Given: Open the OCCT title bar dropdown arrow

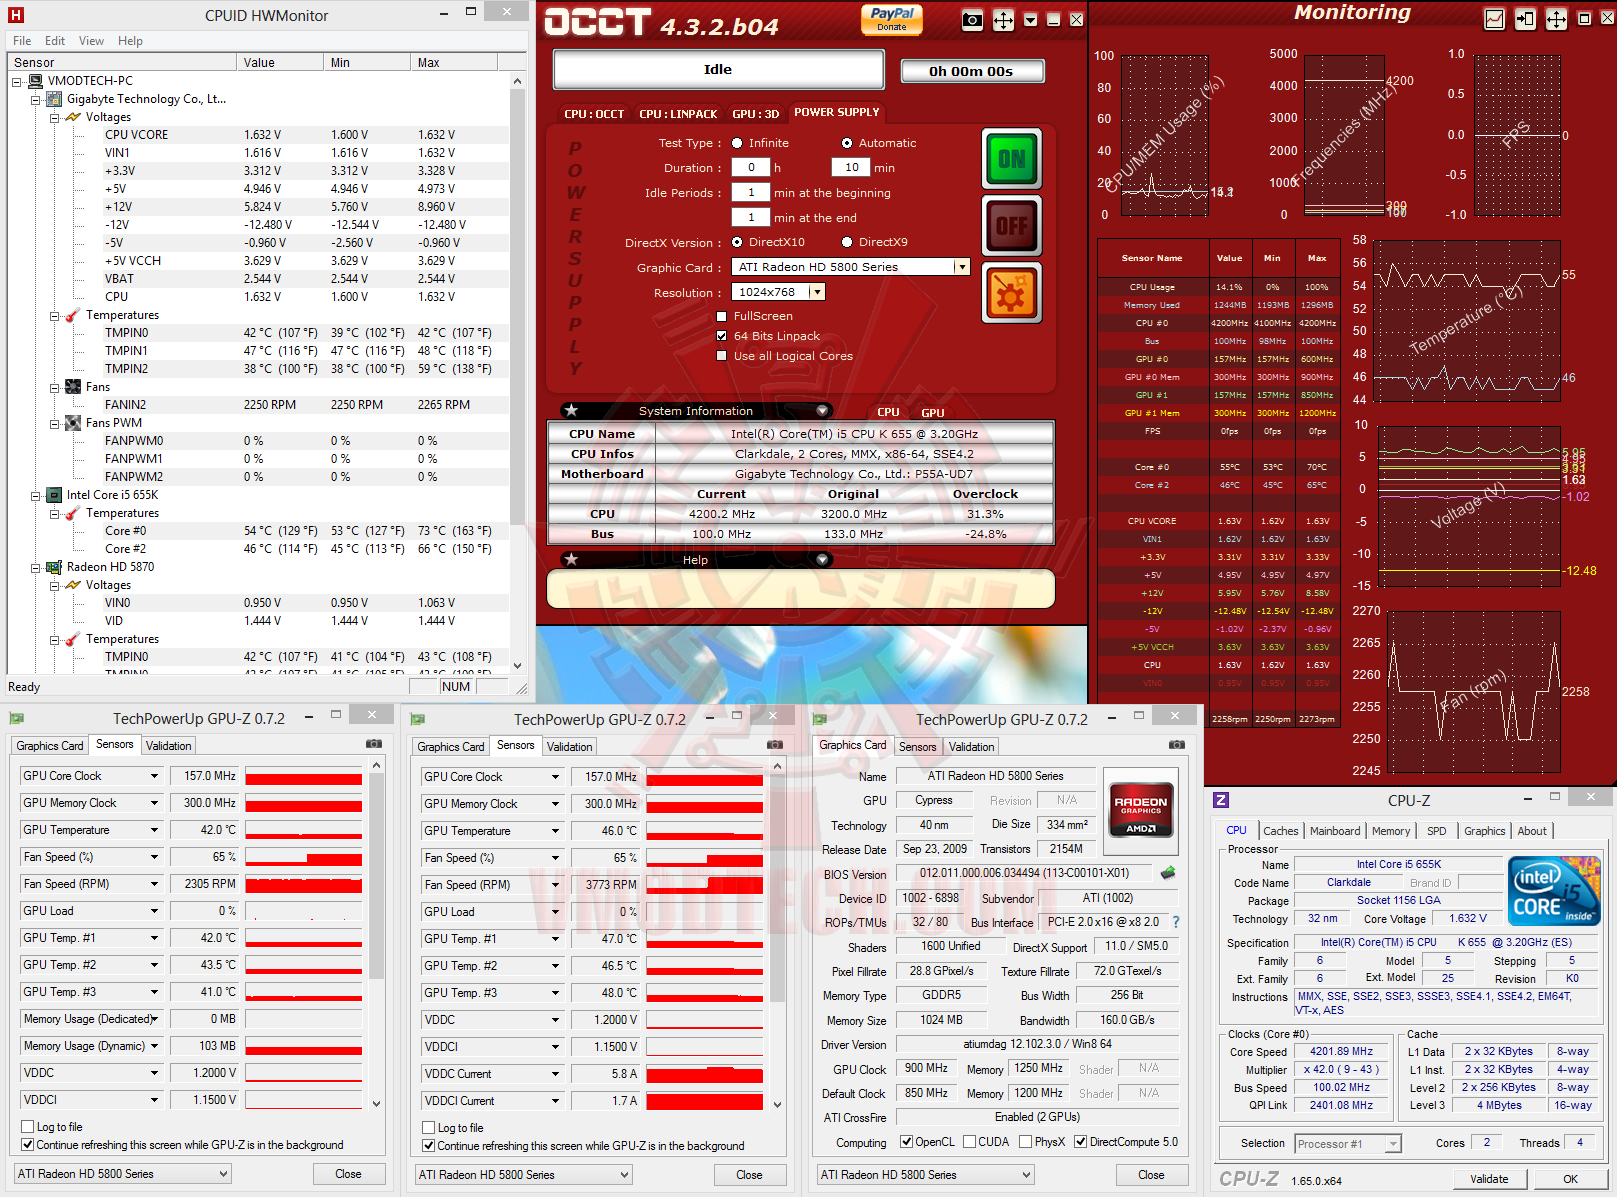Looking at the screenshot, I should (x=1031, y=20).
